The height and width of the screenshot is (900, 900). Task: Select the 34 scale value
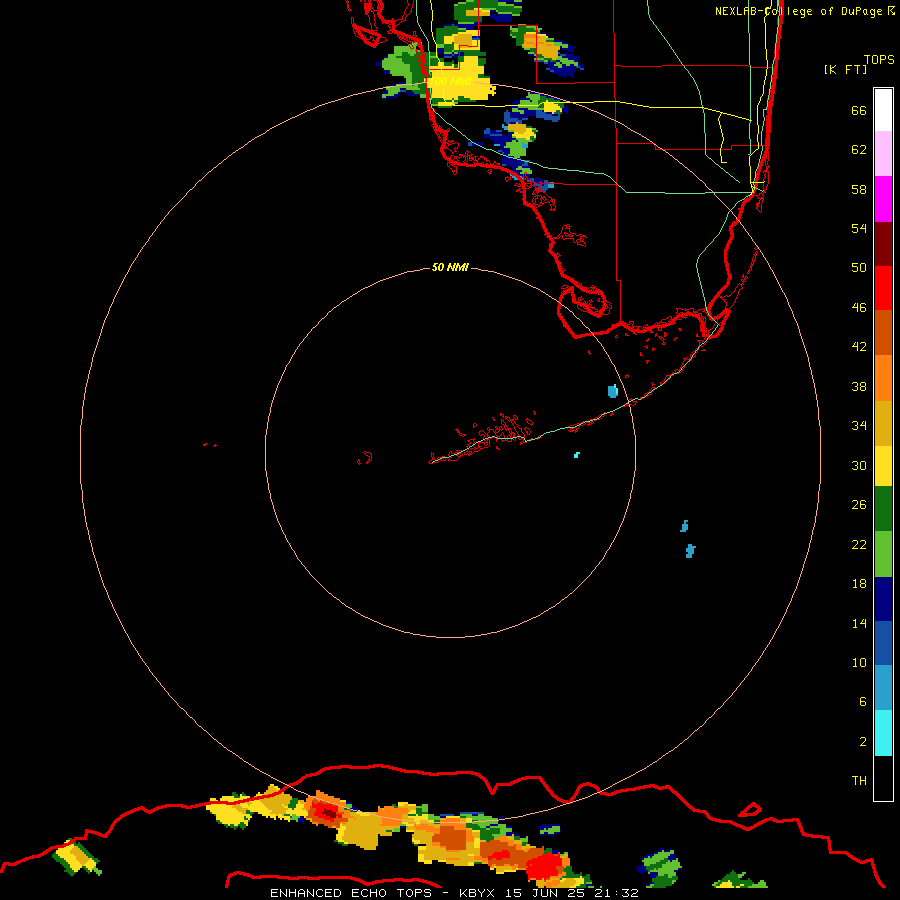(x=859, y=426)
